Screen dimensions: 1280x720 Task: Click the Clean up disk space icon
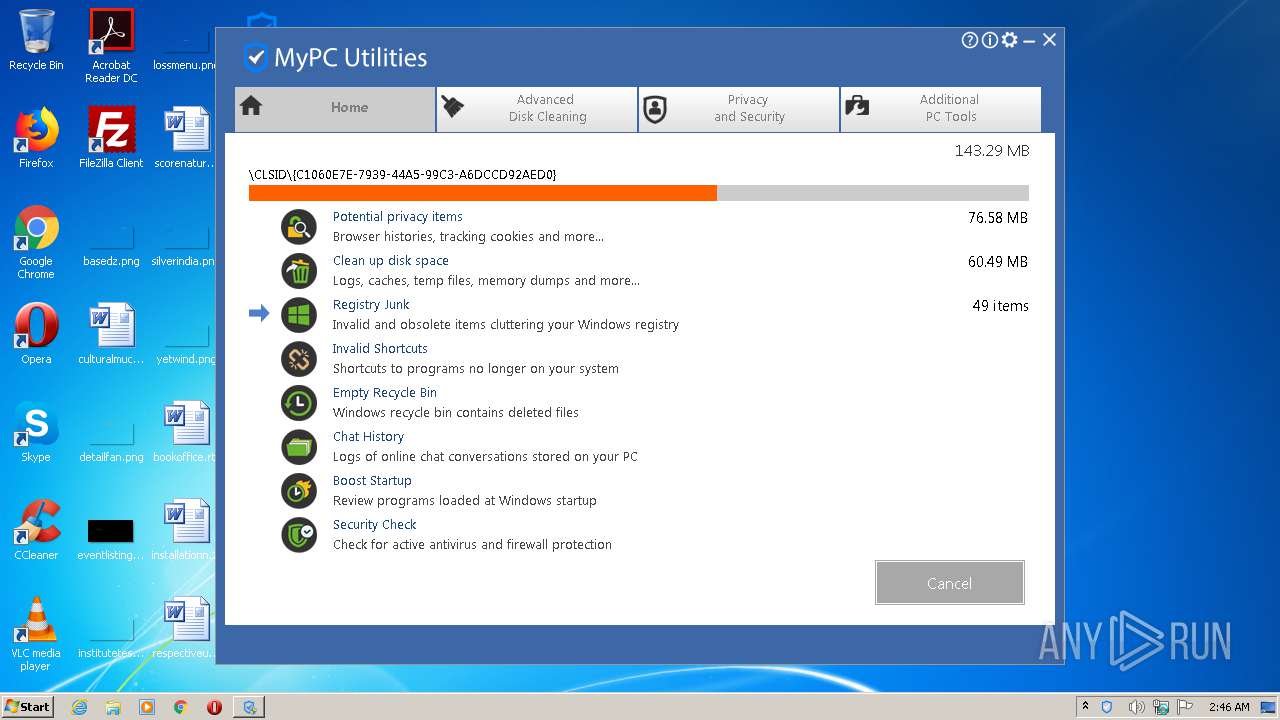pyautogui.click(x=298, y=271)
